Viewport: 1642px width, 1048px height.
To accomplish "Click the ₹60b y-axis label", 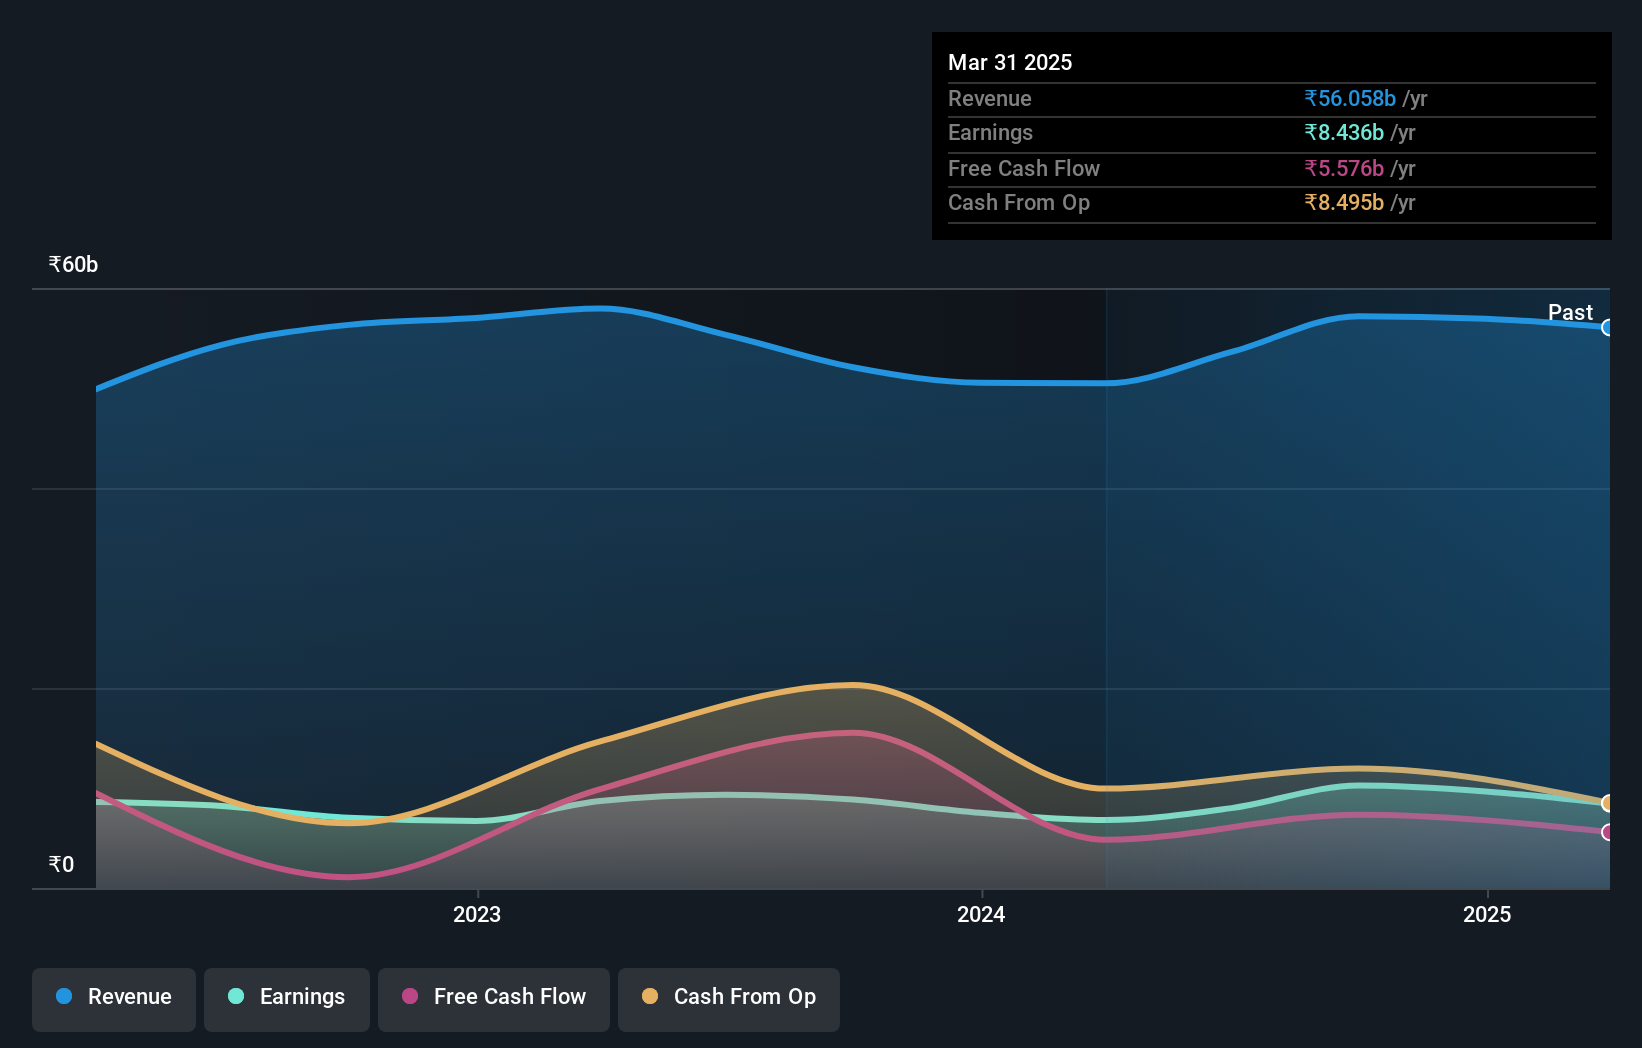I will coord(73,264).
